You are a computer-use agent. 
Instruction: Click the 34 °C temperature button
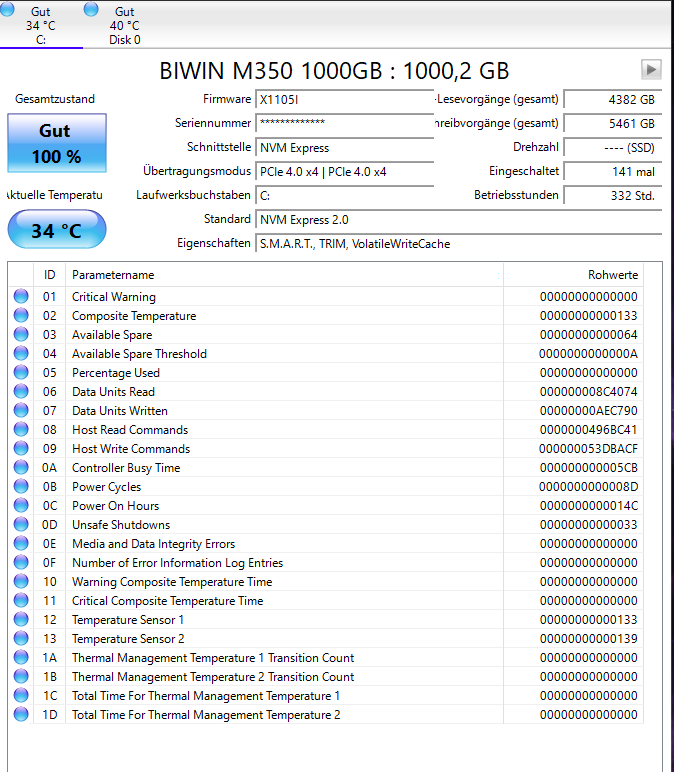57,230
